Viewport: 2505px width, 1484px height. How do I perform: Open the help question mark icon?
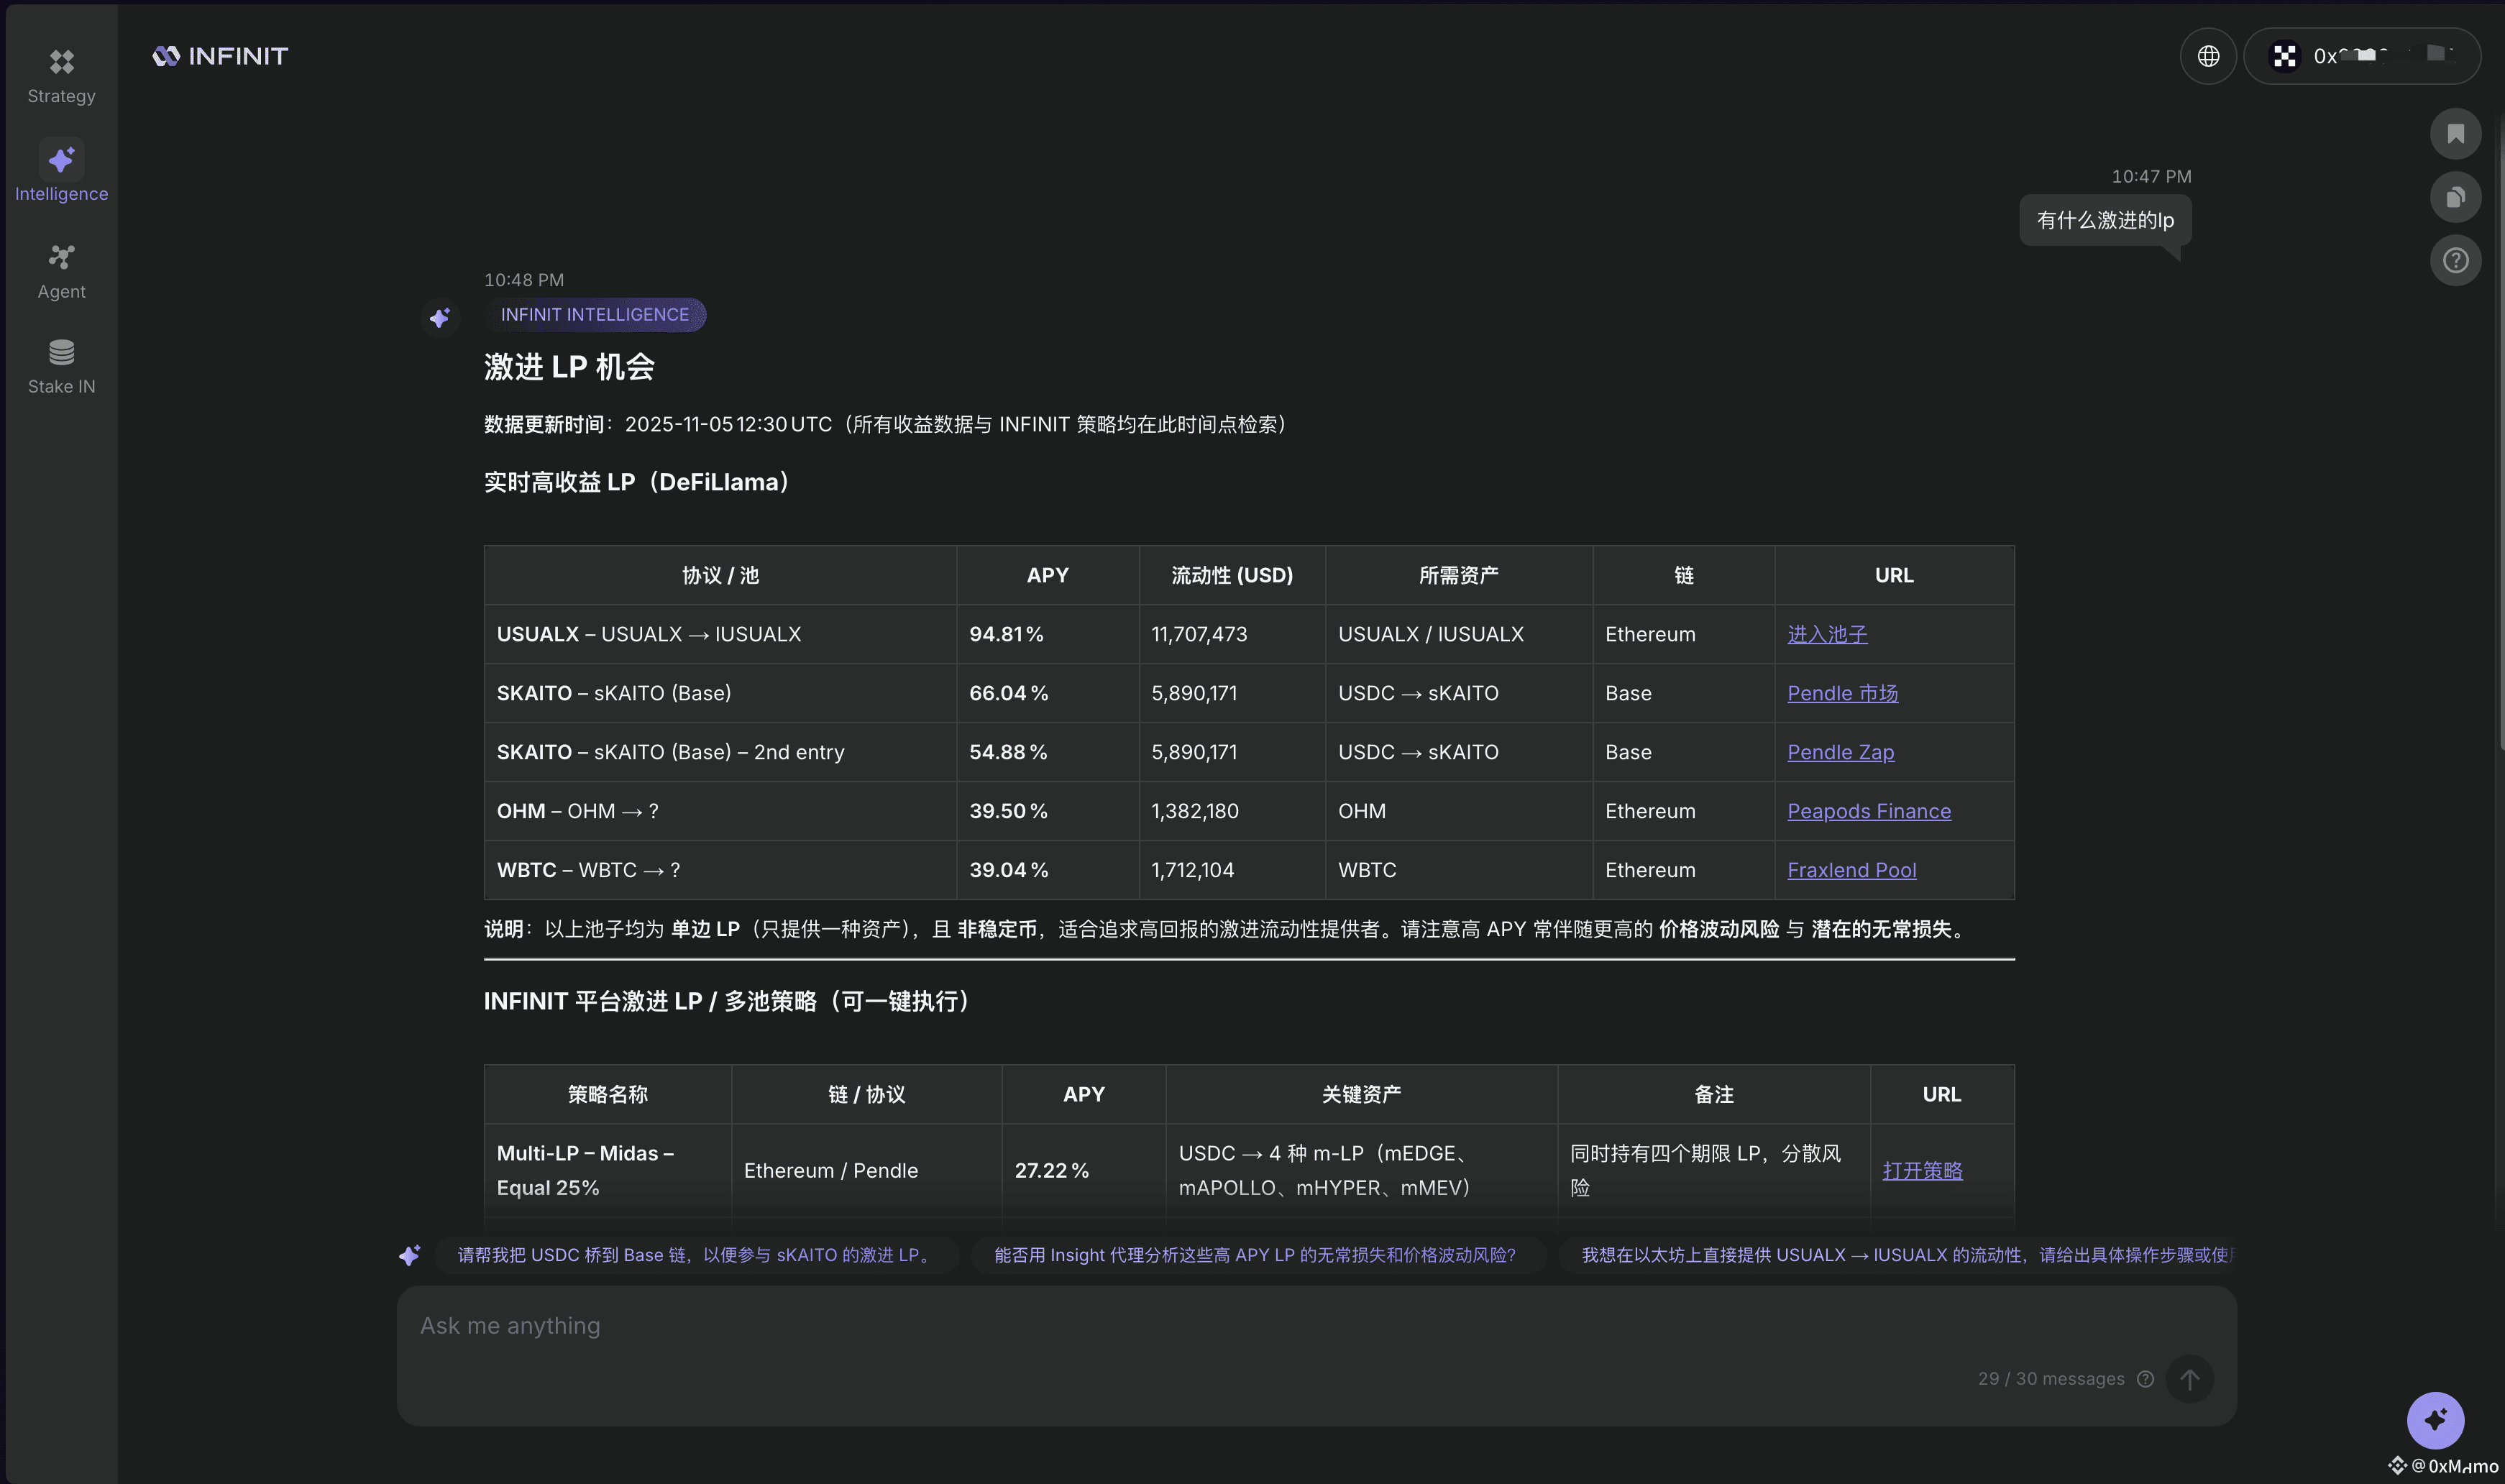[2455, 261]
